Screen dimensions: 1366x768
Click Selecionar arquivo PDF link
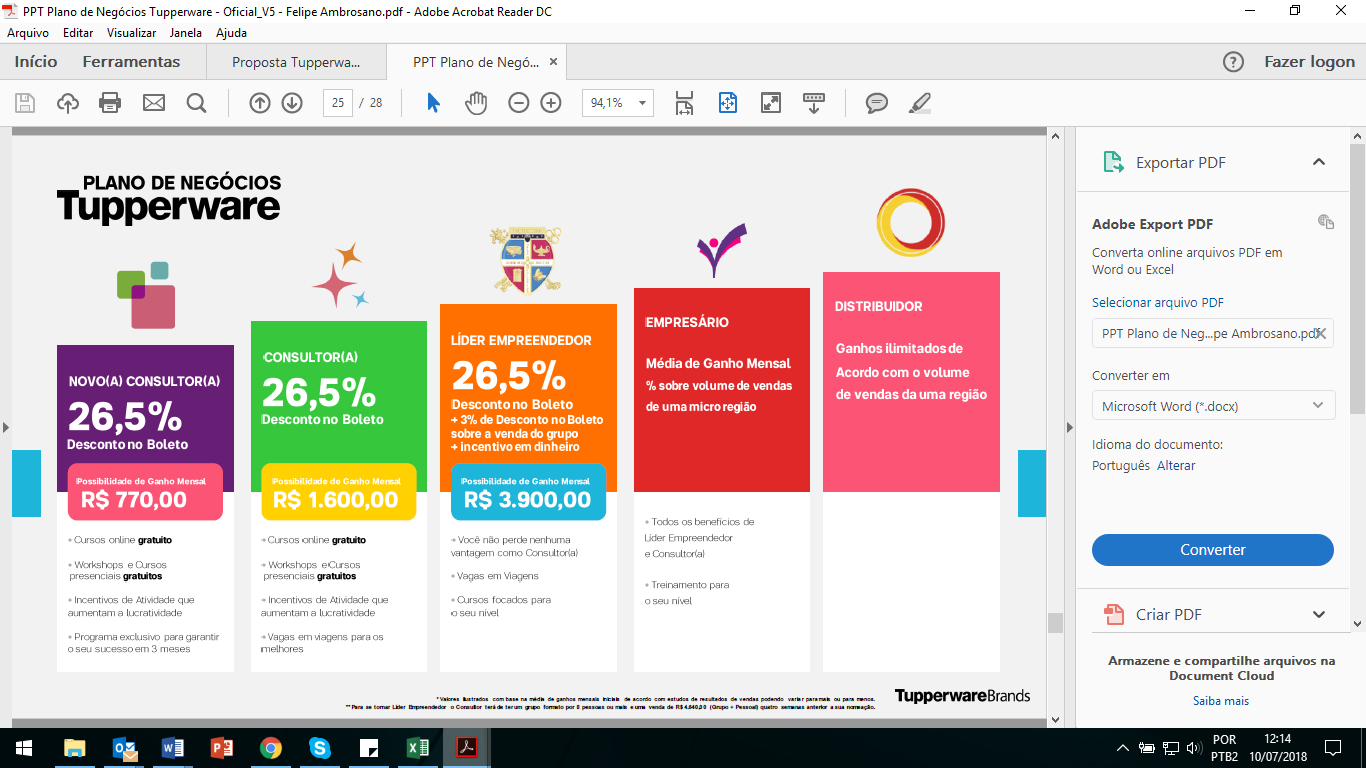pos(1158,302)
